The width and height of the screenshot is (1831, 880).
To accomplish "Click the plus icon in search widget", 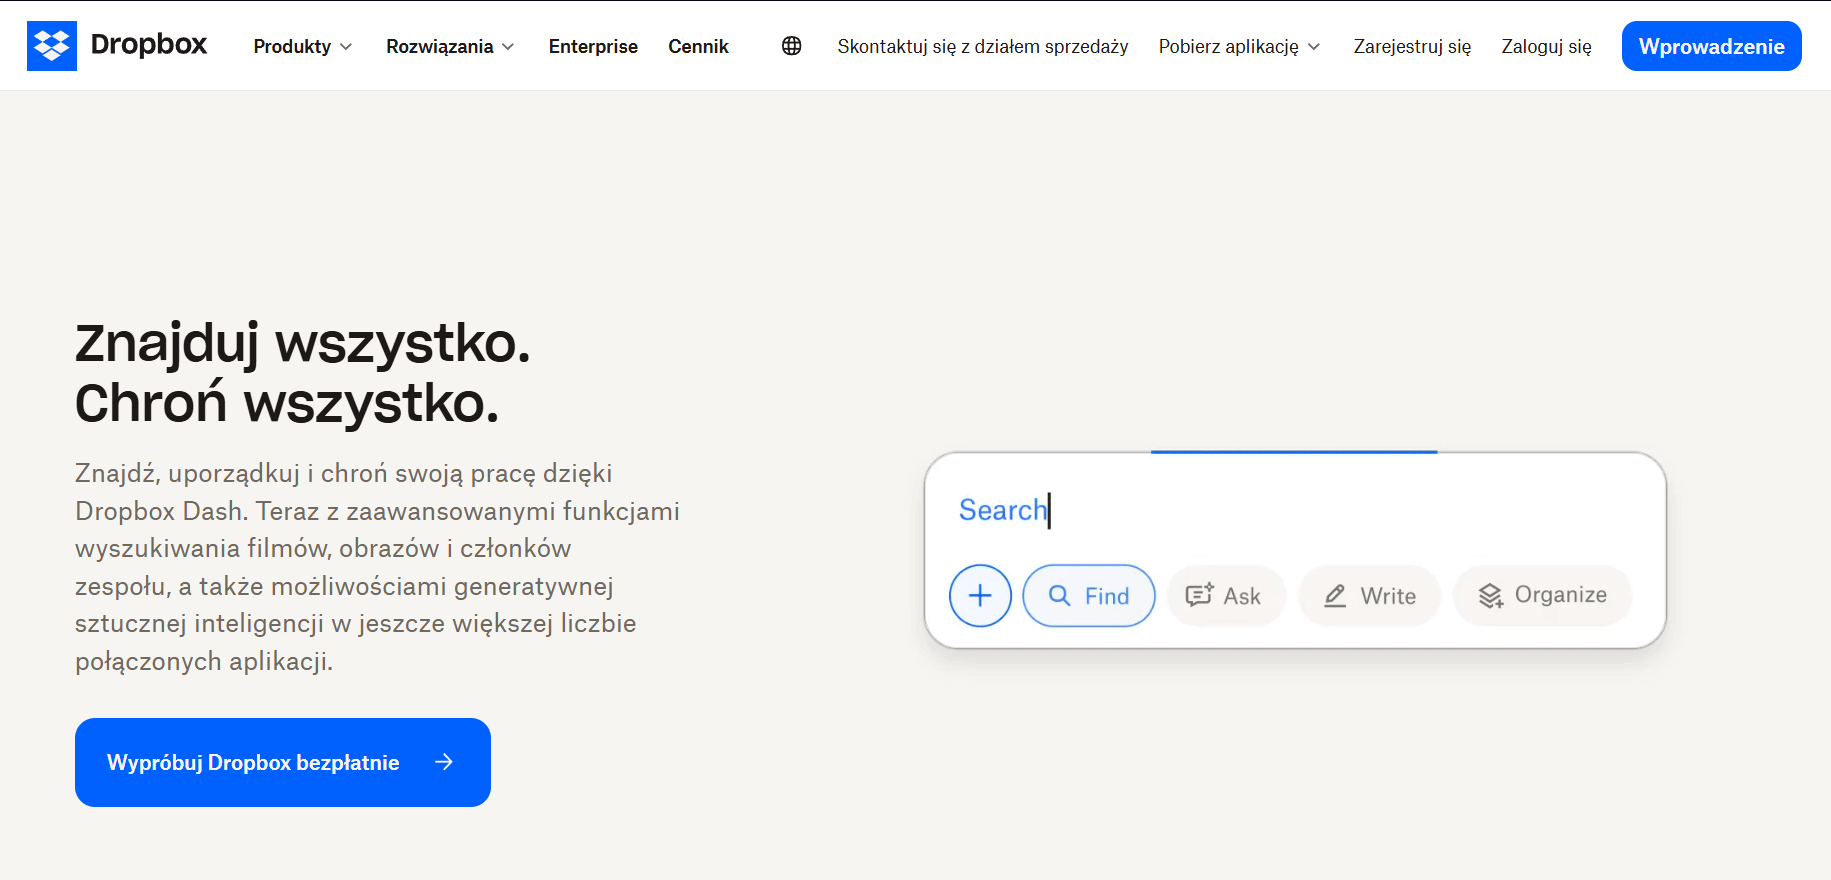I will tap(980, 596).
